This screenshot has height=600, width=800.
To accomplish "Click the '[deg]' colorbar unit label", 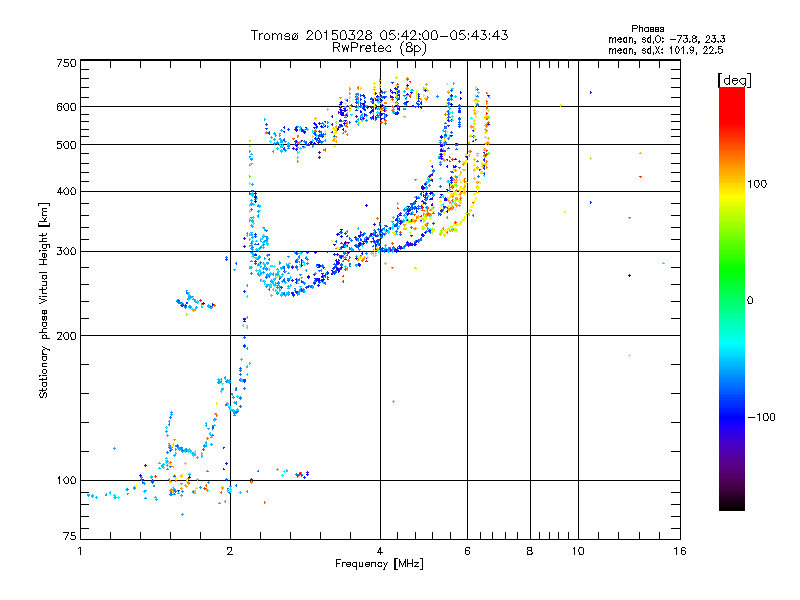I will coord(734,80).
